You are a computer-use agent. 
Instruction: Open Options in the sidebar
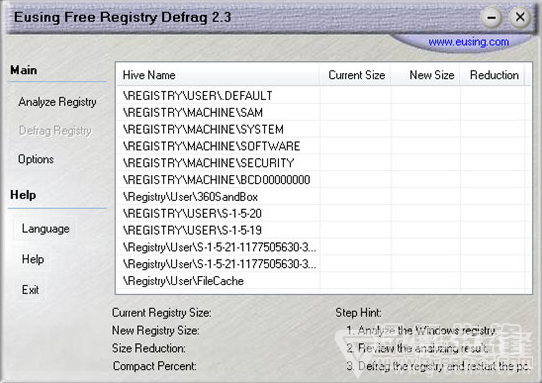(36, 159)
